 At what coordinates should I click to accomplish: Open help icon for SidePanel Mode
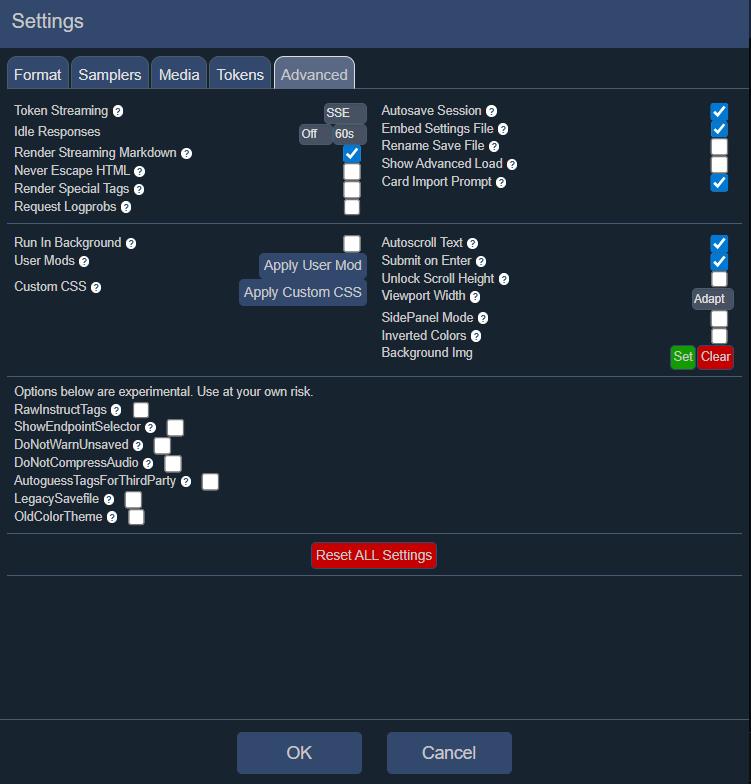[483, 318]
